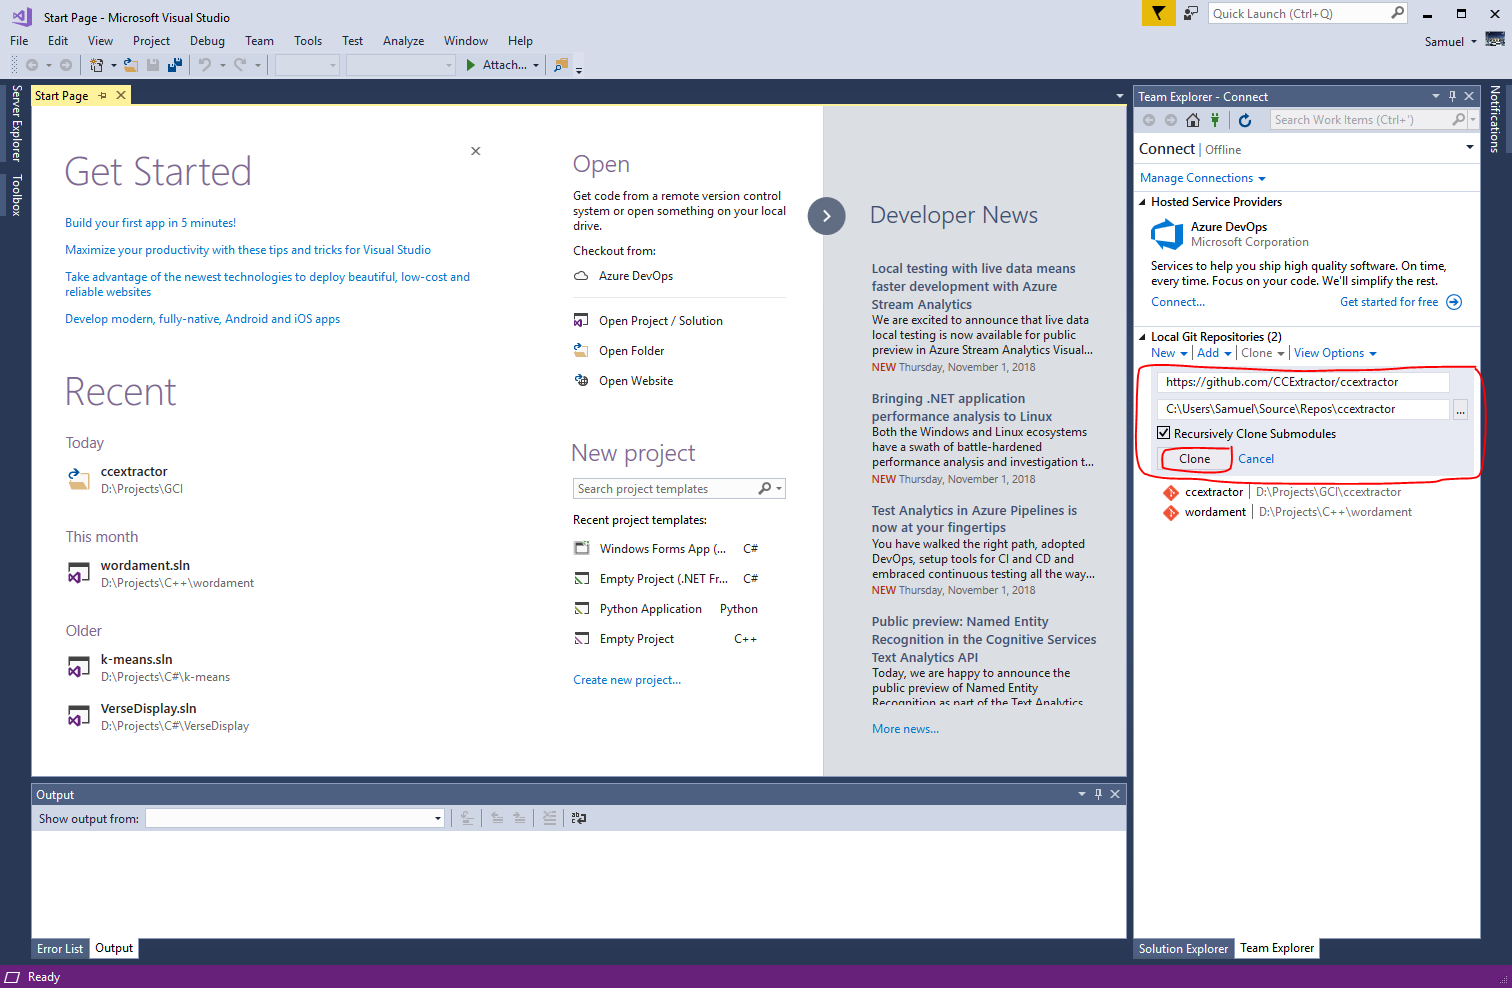Switch to the Error List tab

click(x=60, y=949)
